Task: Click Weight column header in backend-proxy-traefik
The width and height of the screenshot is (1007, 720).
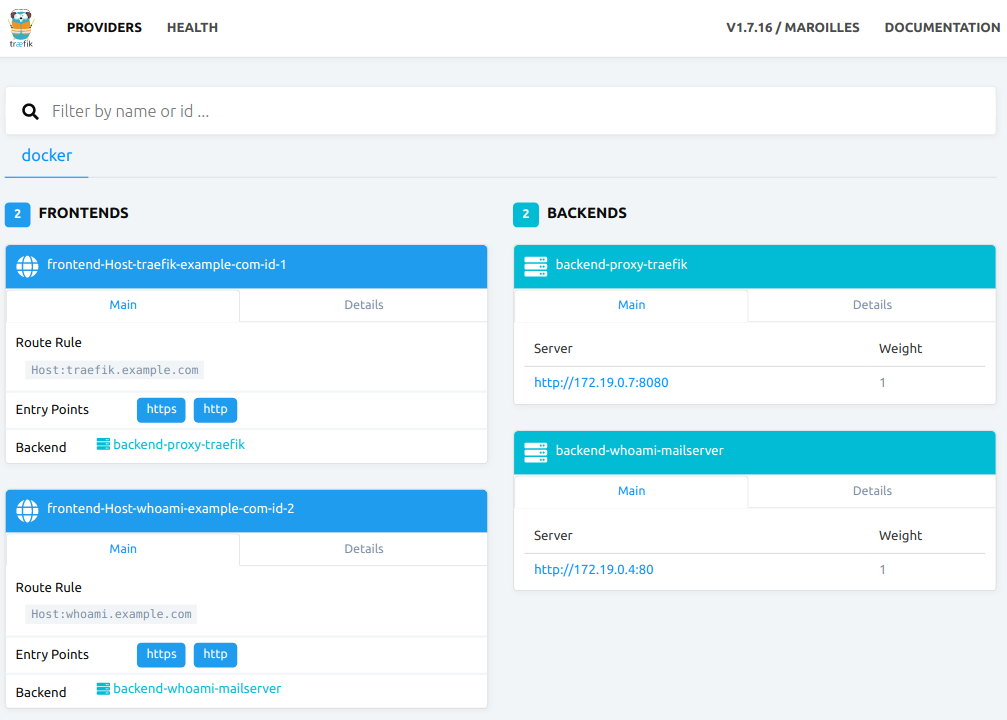Action: point(900,349)
